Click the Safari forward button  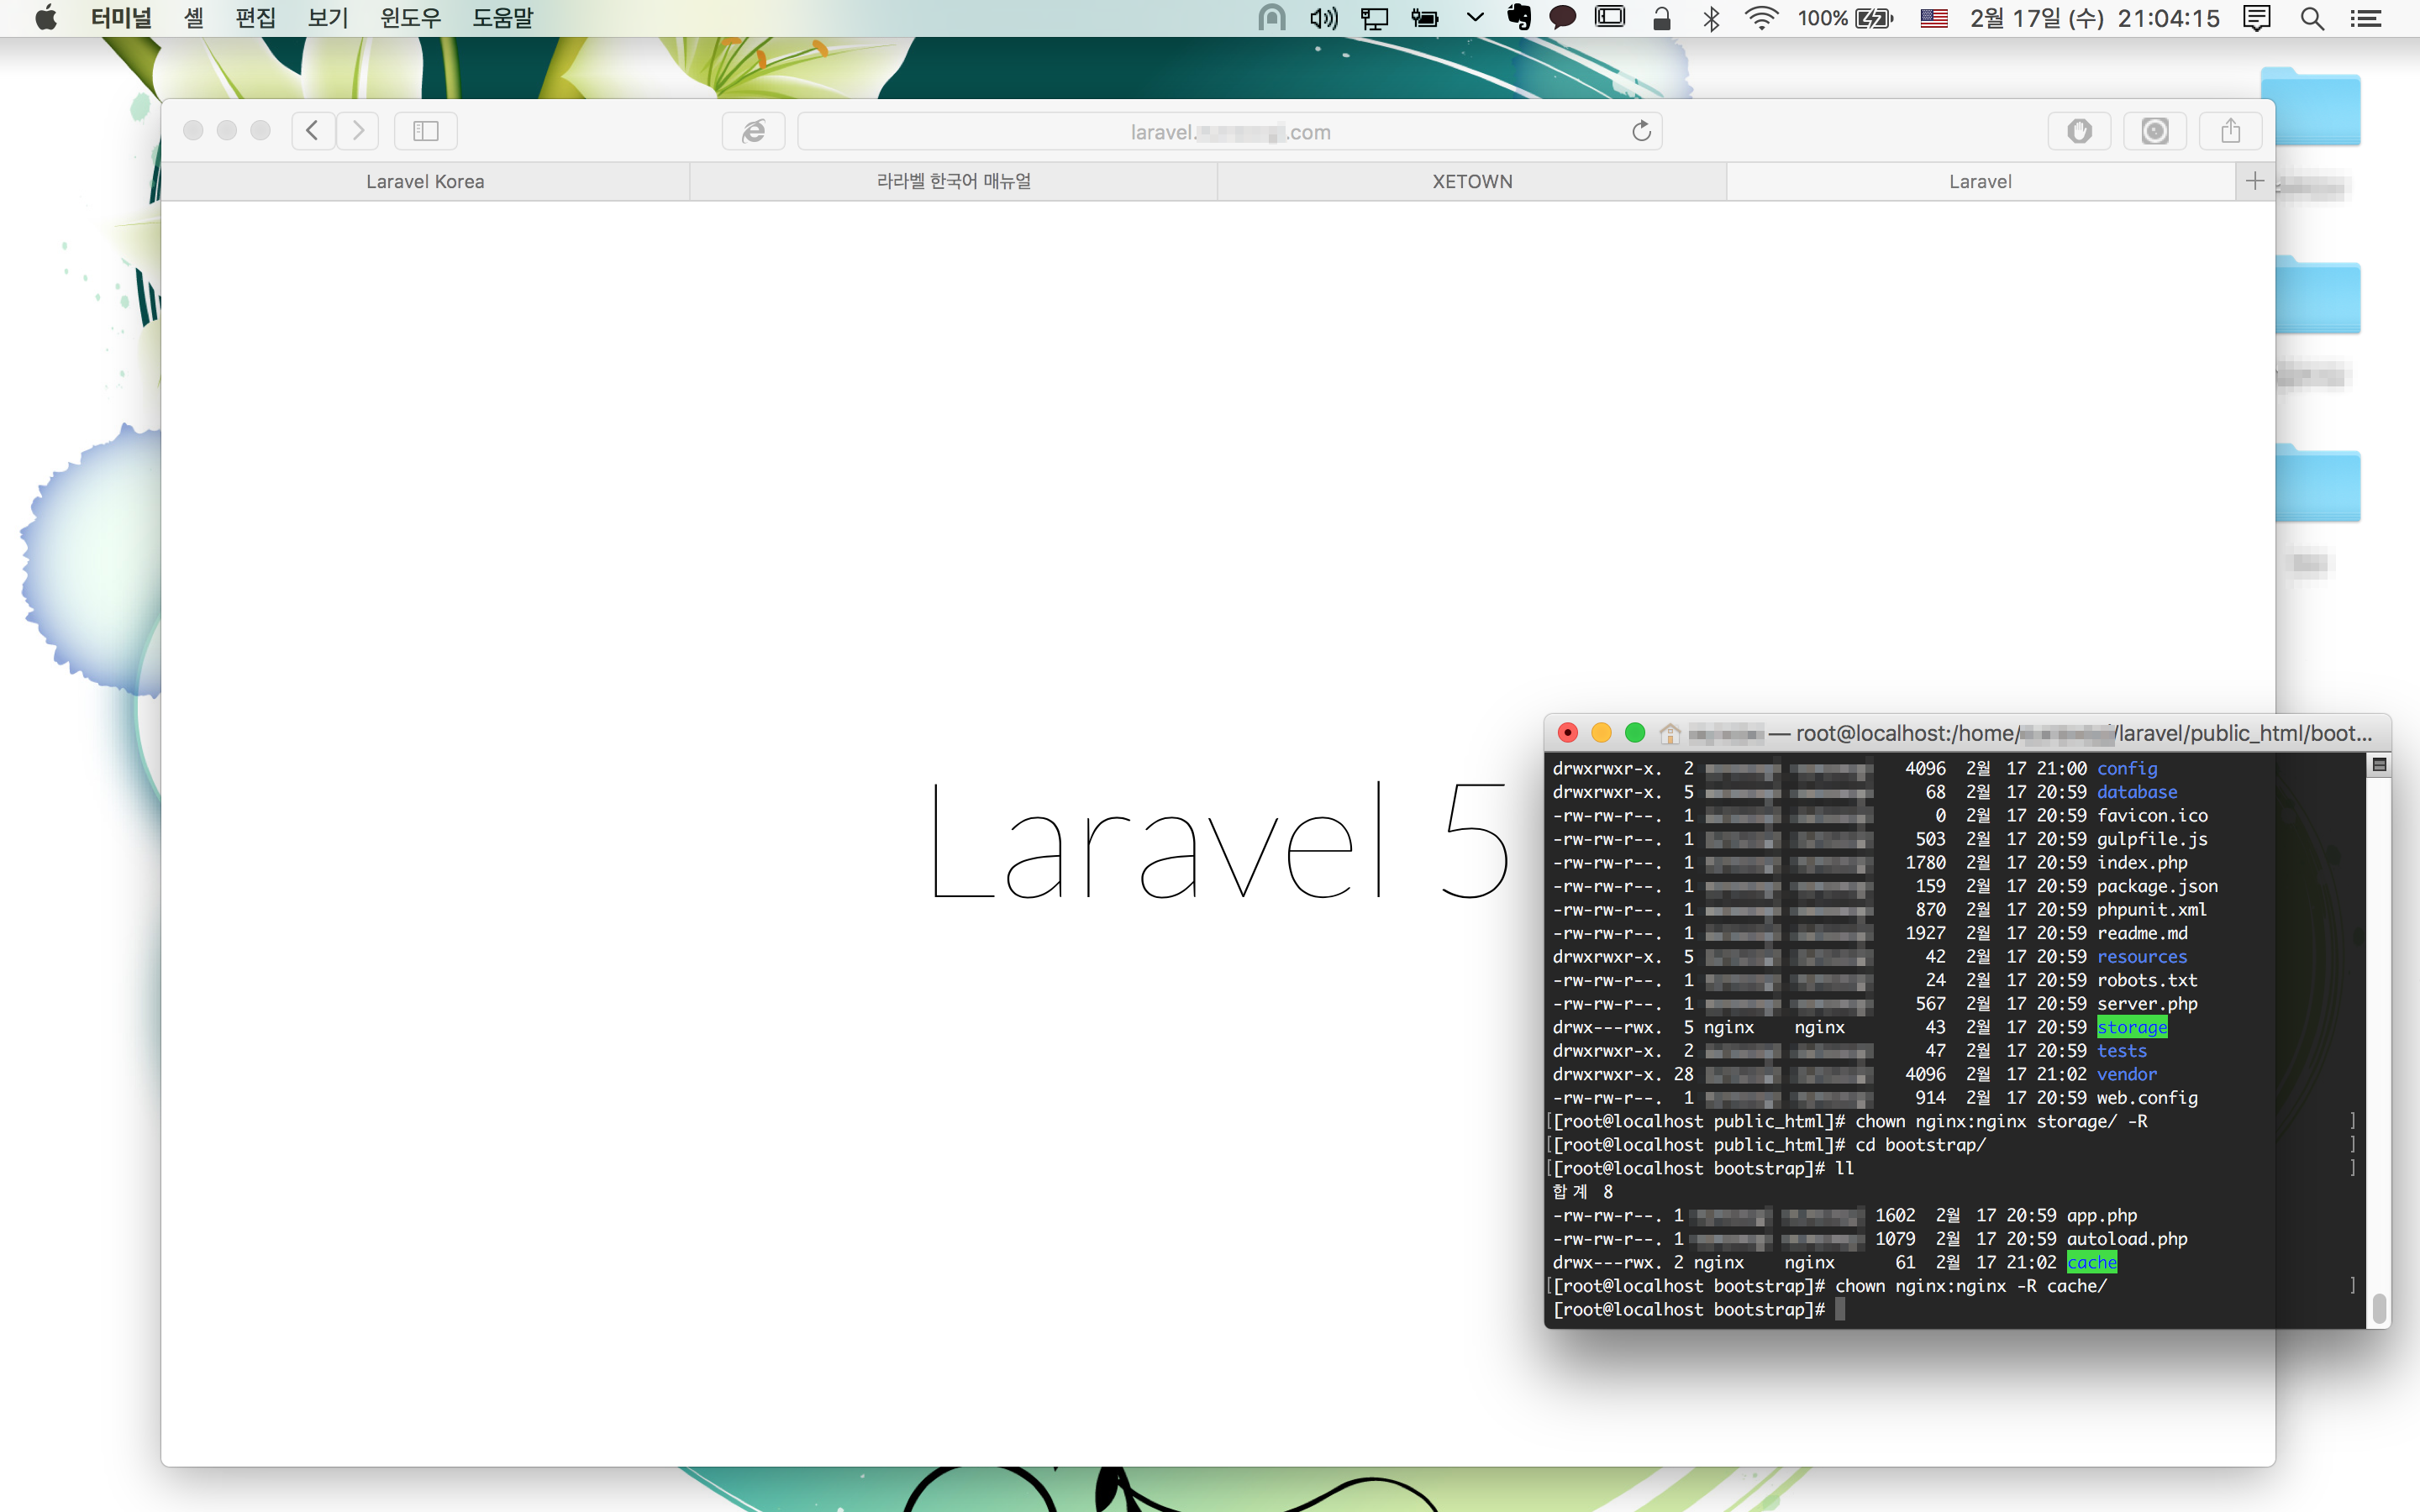(358, 131)
